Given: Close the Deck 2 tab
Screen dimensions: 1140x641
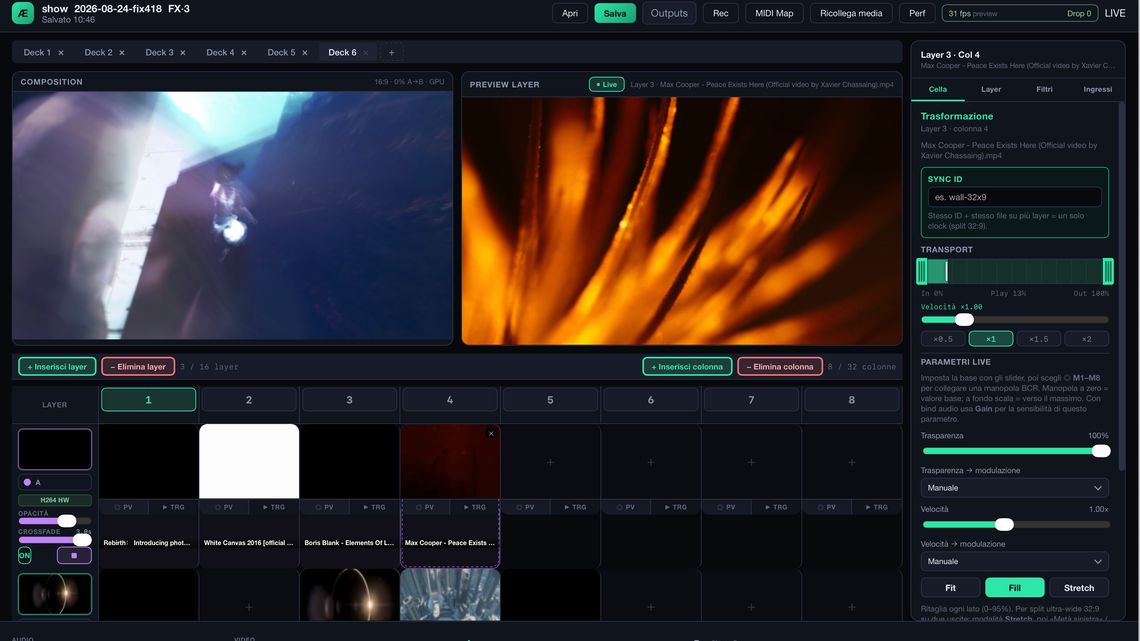Looking at the screenshot, I should [x=122, y=53].
